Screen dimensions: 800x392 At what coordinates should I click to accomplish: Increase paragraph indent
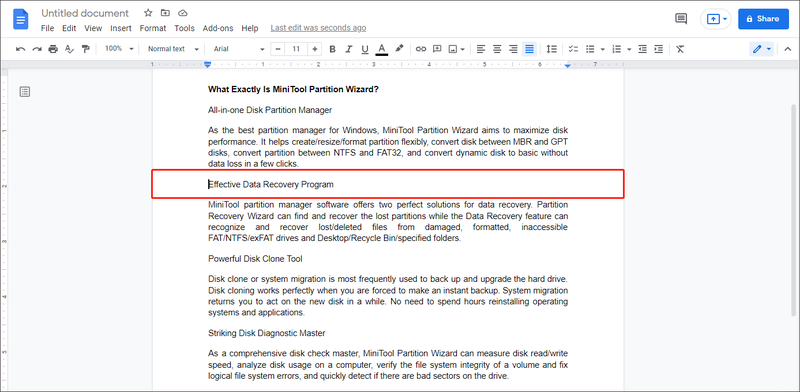coord(659,49)
